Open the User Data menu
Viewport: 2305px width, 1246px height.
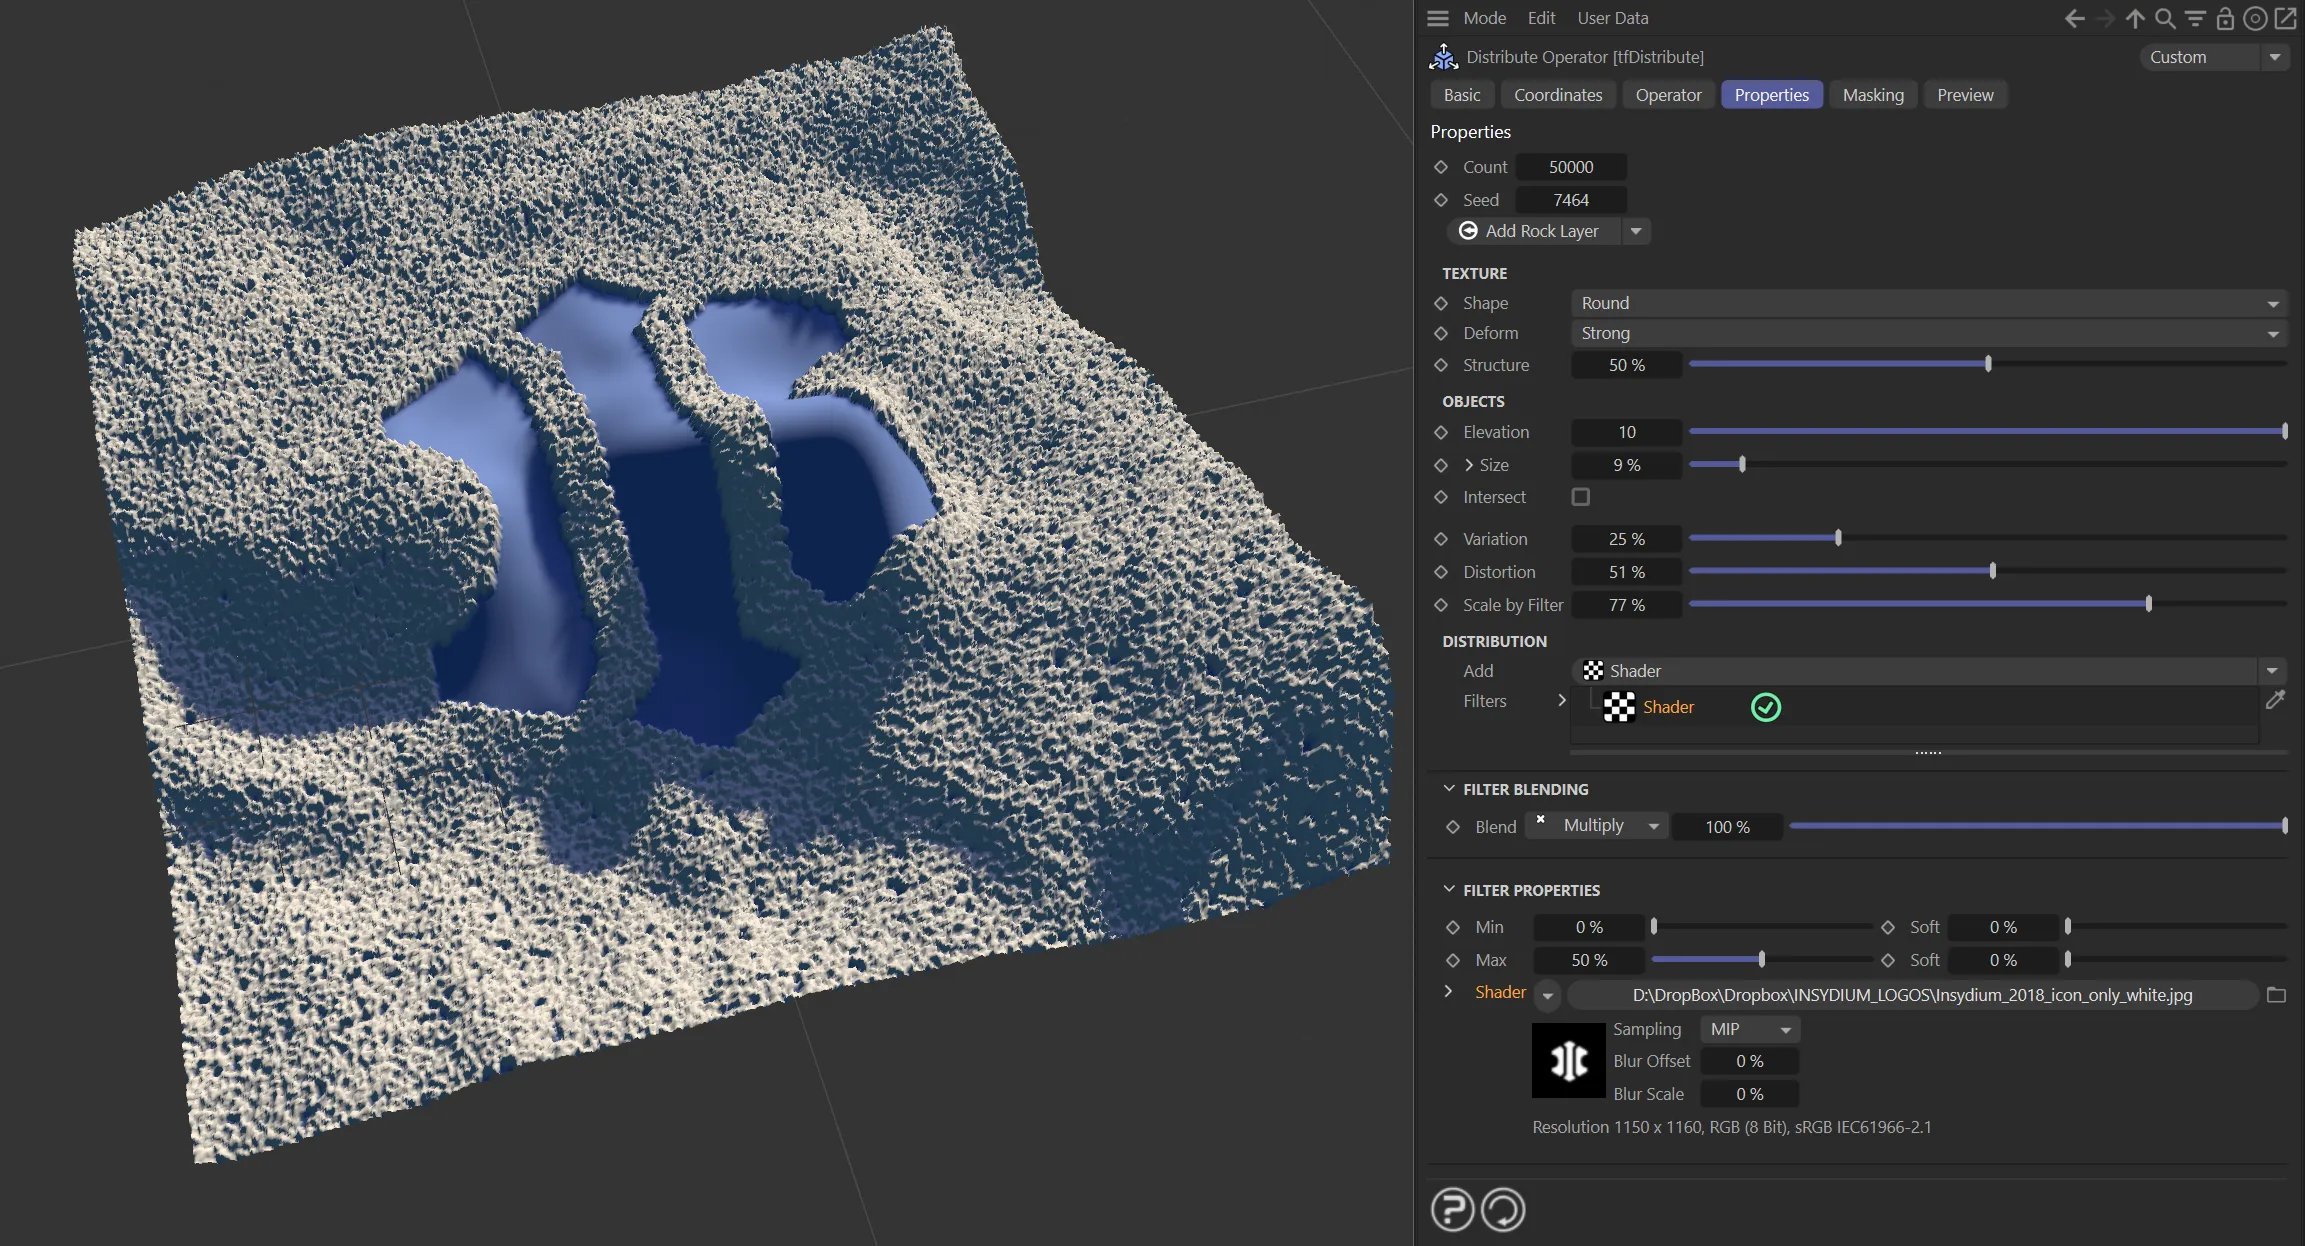(x=1612, y=18)
